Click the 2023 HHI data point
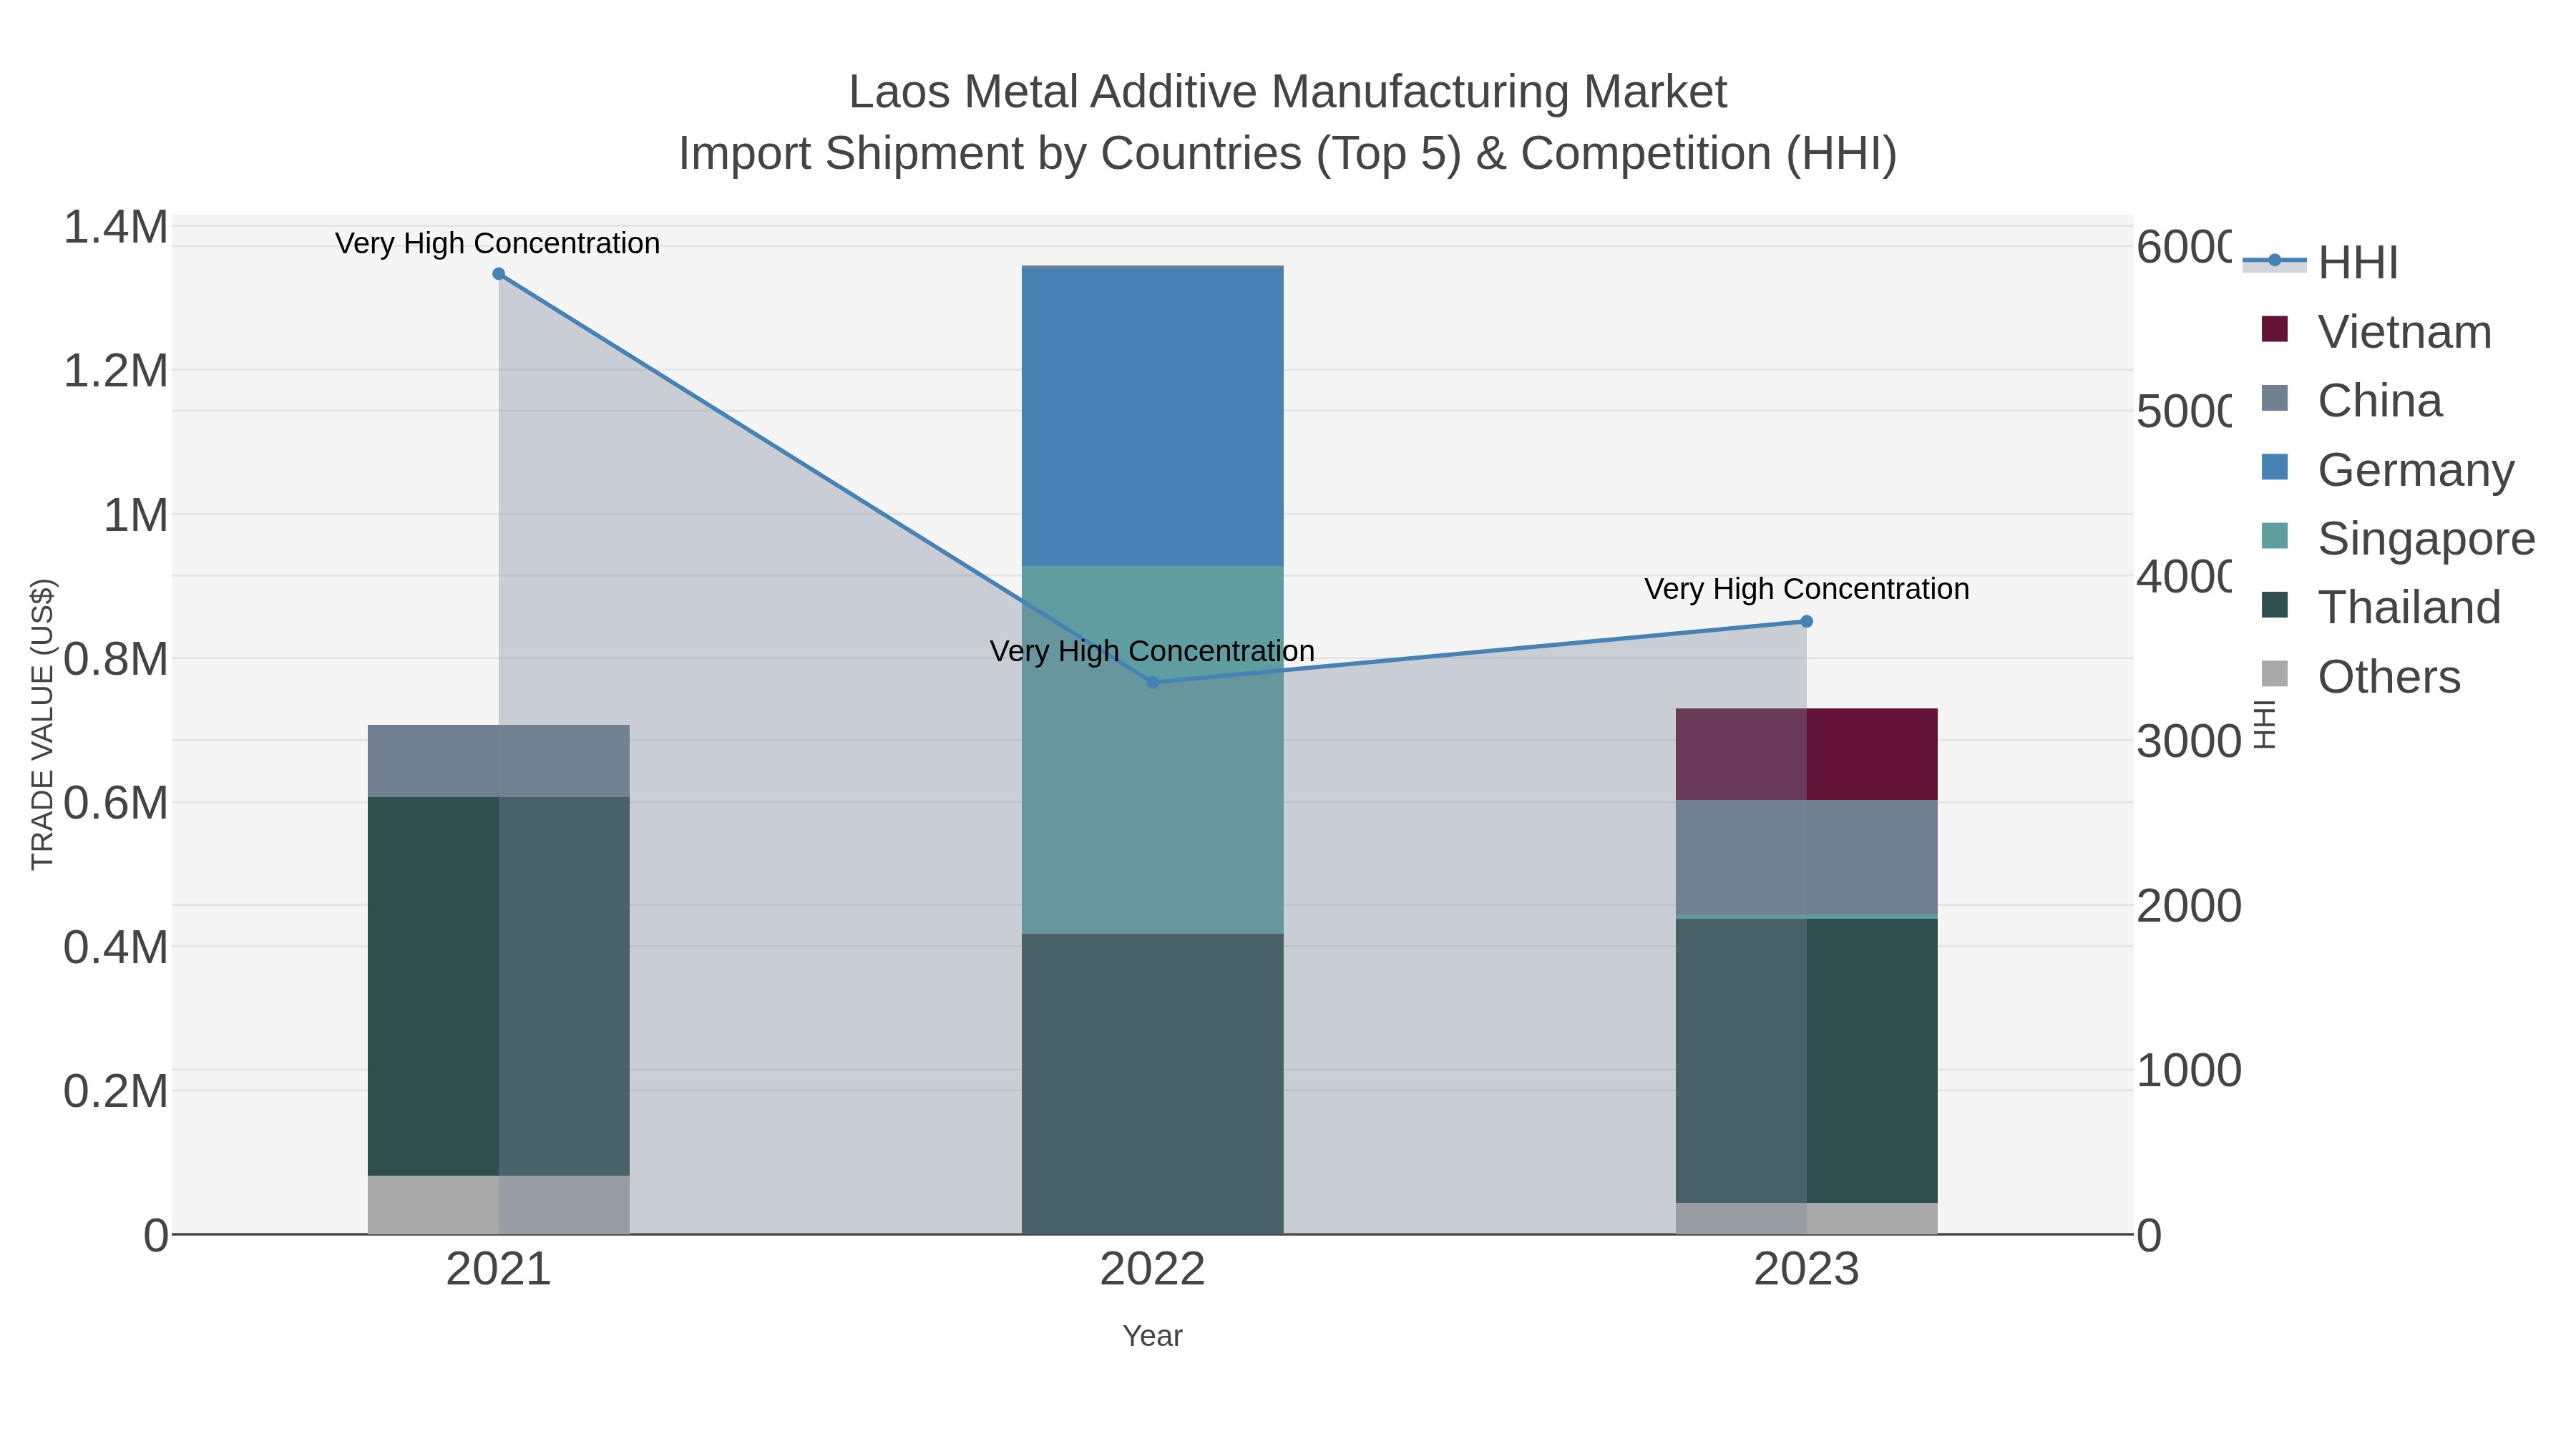The height and width of the screenshot is (1449, 2576). pos(1806,621)
